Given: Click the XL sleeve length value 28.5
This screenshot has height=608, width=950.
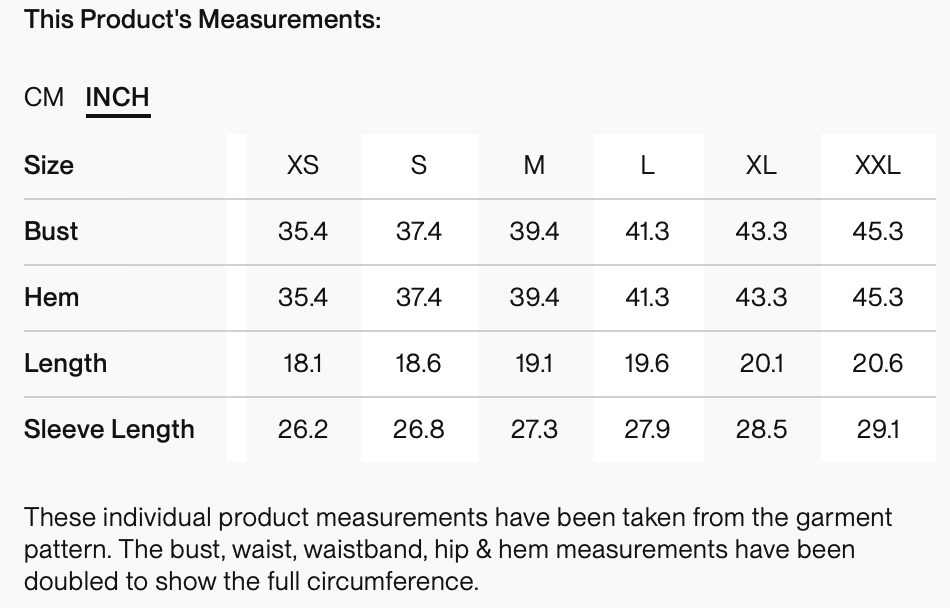Looking at the screenshot, I should [x=761, y=429].
